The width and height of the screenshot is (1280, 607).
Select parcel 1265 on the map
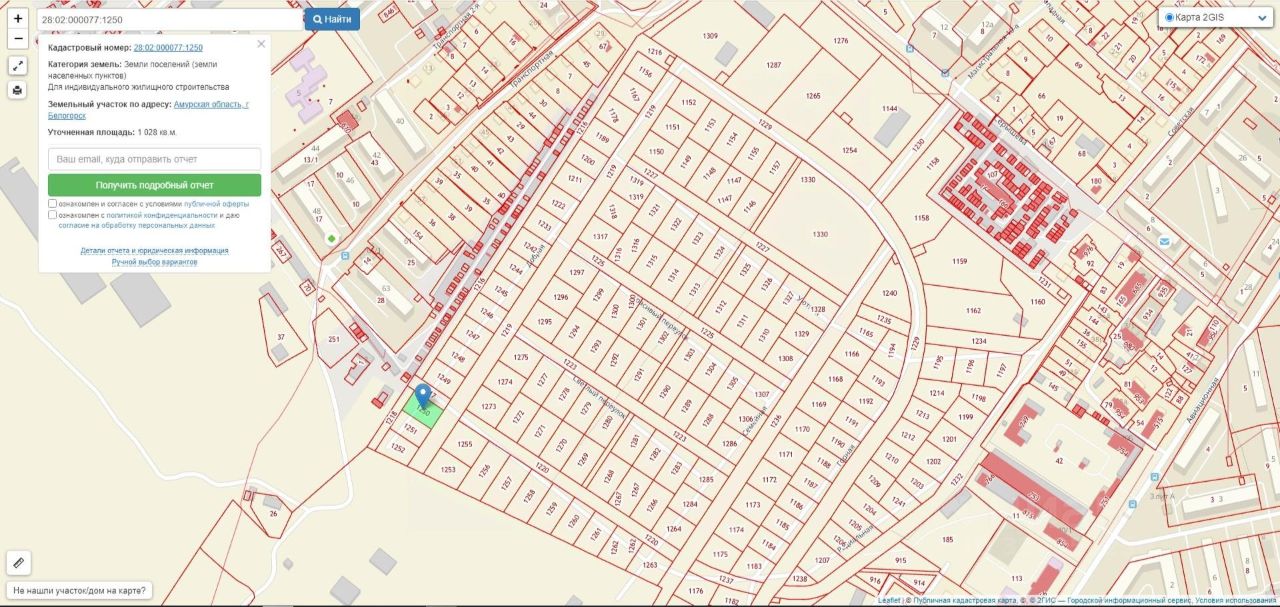[x=813, y=96]
